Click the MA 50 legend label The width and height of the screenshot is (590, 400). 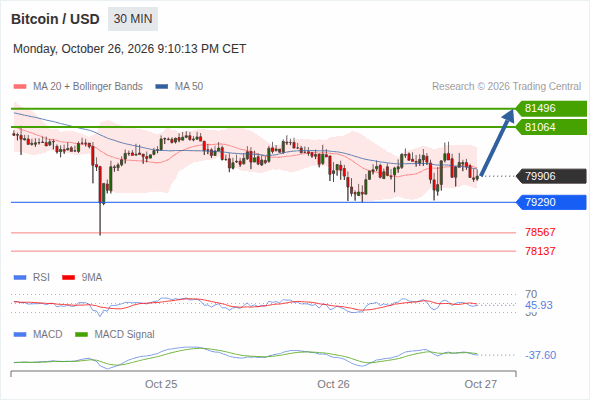[x=189, y=87]
